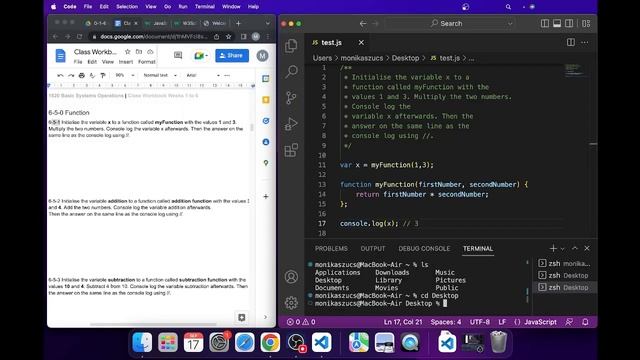
Task: Bookmark this page with Chrome star icon
Action: point(229,37)
